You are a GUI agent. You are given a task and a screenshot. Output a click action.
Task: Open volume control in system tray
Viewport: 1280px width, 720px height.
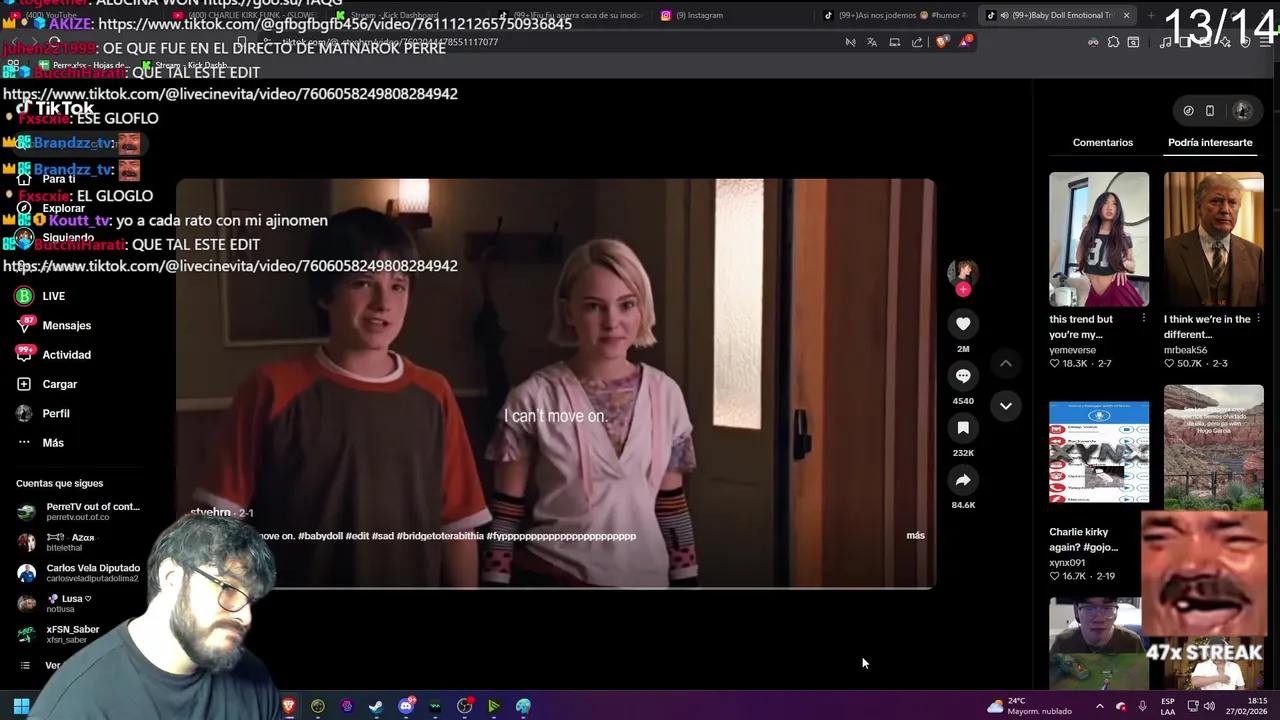click(1209, 706)
